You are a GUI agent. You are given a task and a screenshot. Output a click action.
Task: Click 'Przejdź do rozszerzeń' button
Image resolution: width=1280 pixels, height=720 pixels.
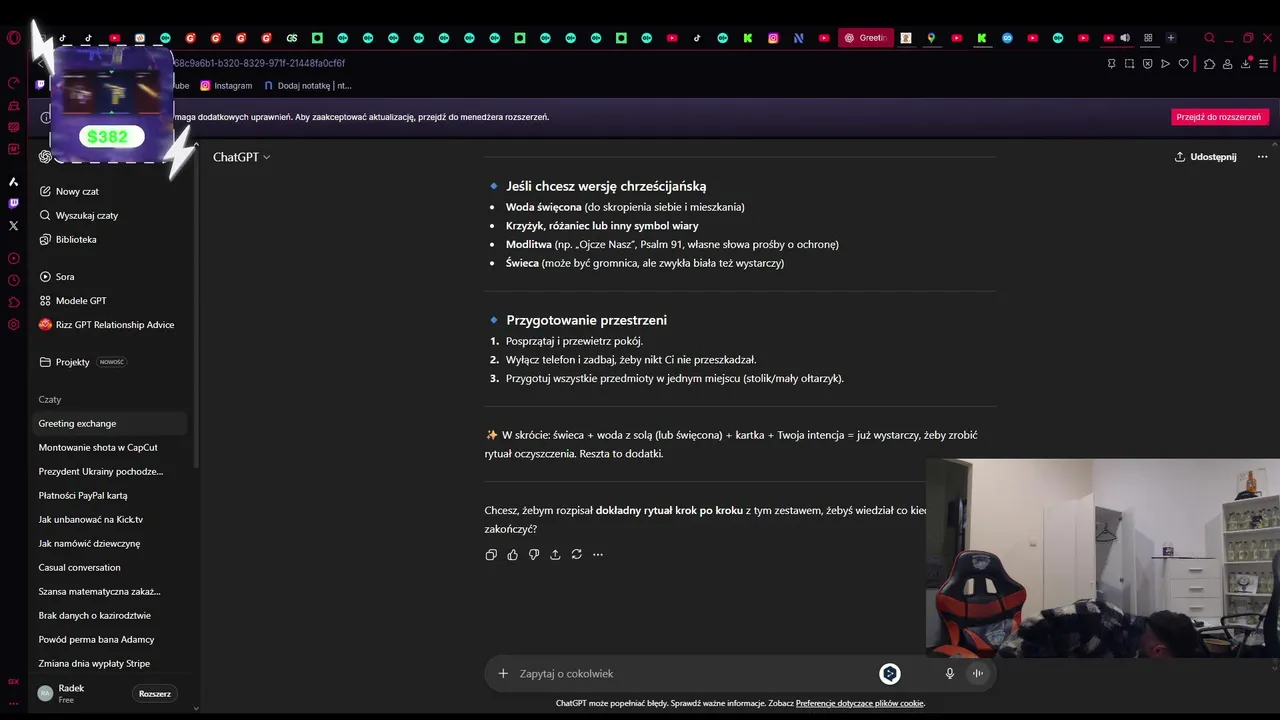tap(1219, 117)
